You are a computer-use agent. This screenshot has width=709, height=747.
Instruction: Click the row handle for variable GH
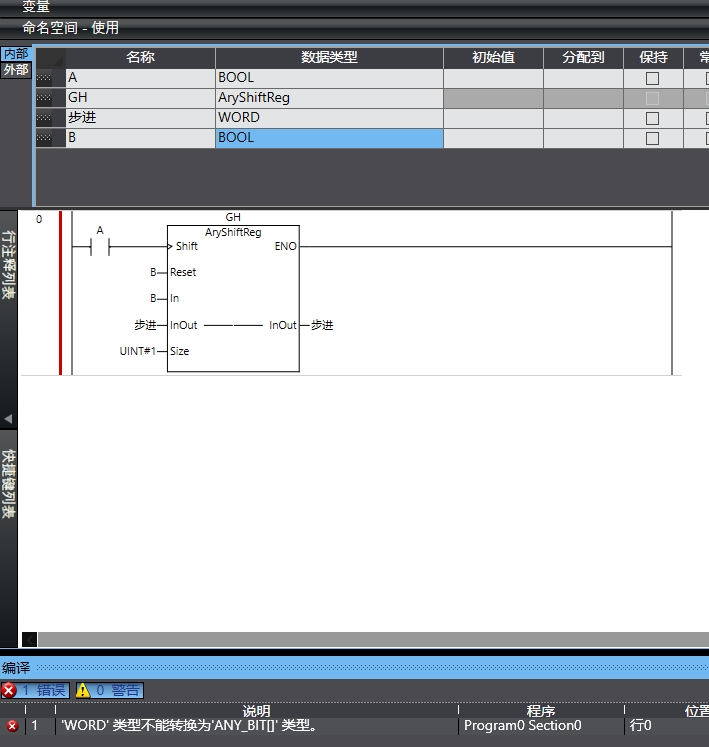[x=44, y=98]
